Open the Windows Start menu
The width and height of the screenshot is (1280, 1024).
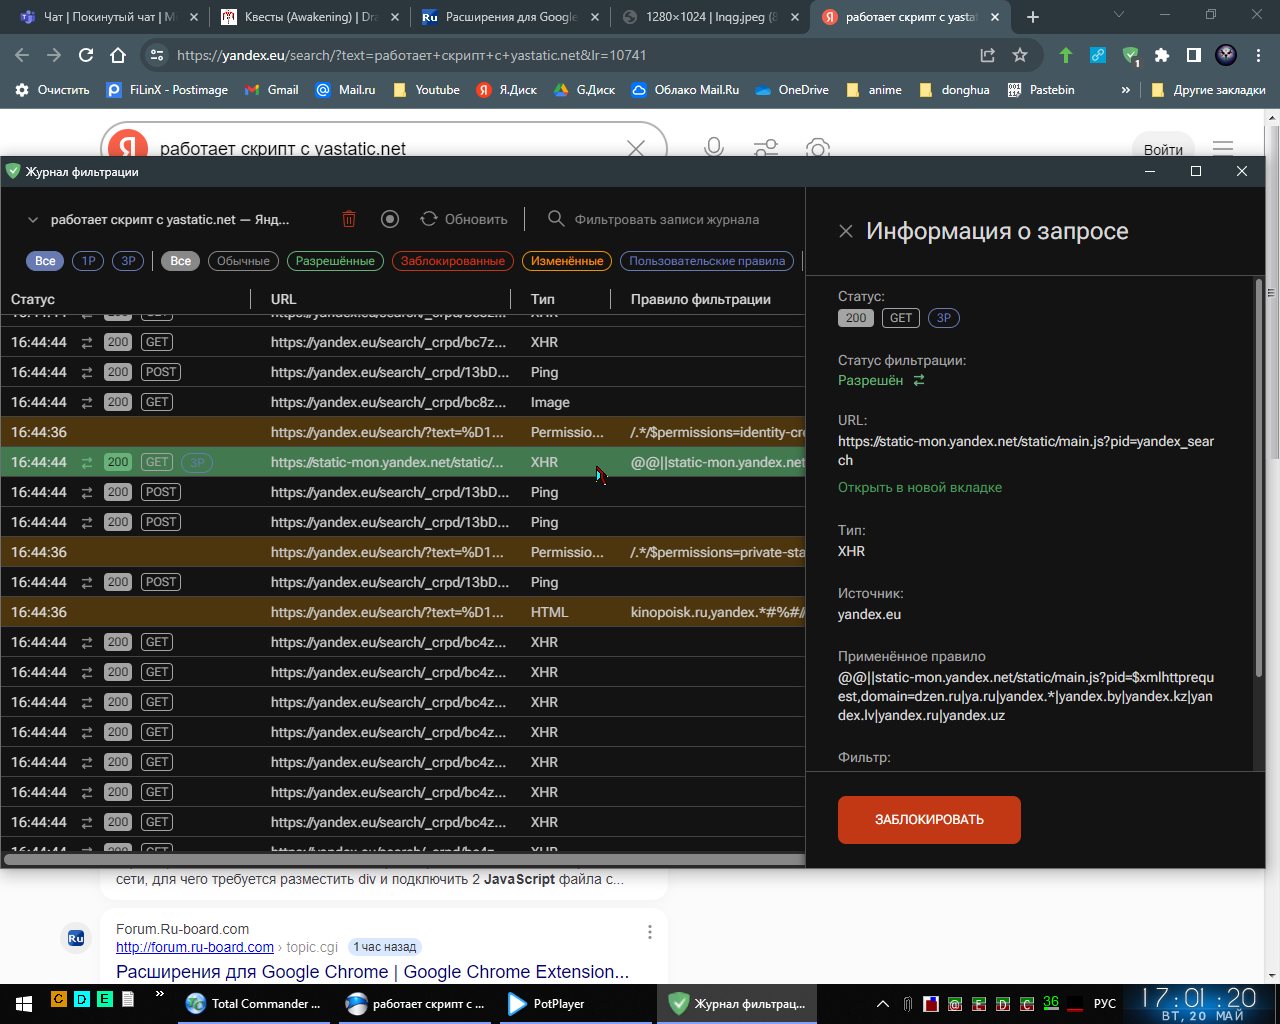pyautogui.click(x=23, y=1003)
